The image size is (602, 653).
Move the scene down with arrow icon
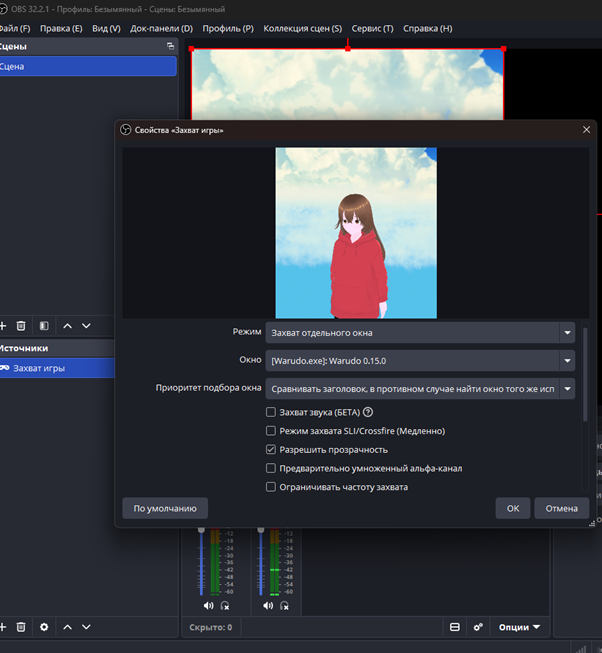click(x=86, y=326)
